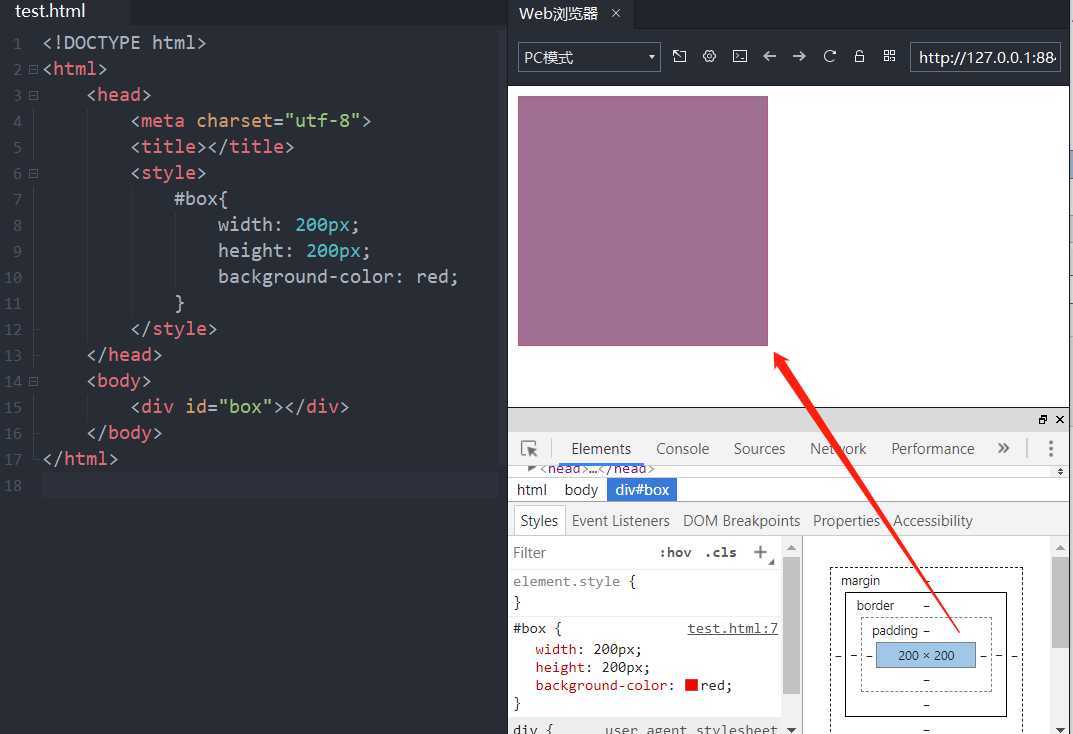Click the lock icon in browser toolbar
Screen dimensions: 1073x734
pos(859,56)
